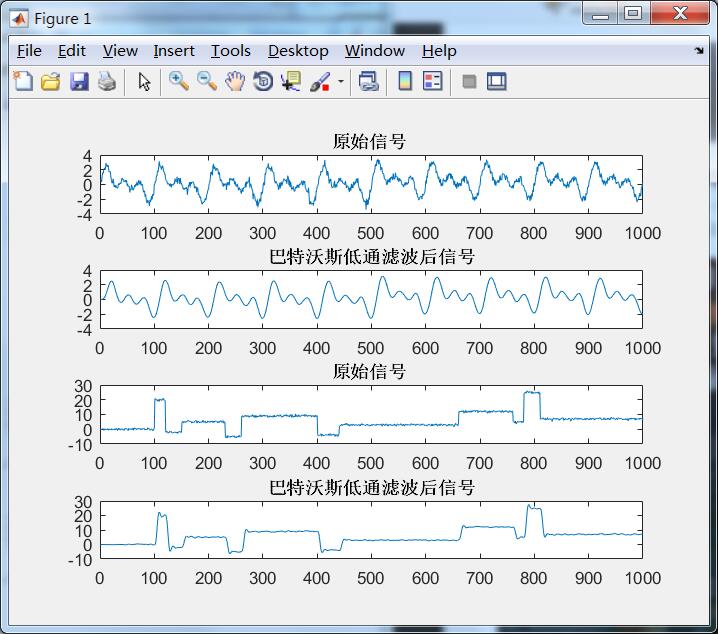The image size is (718, 634).
Task: Click the Figure 1 title bar text
Action: click(x=63, y=19)
